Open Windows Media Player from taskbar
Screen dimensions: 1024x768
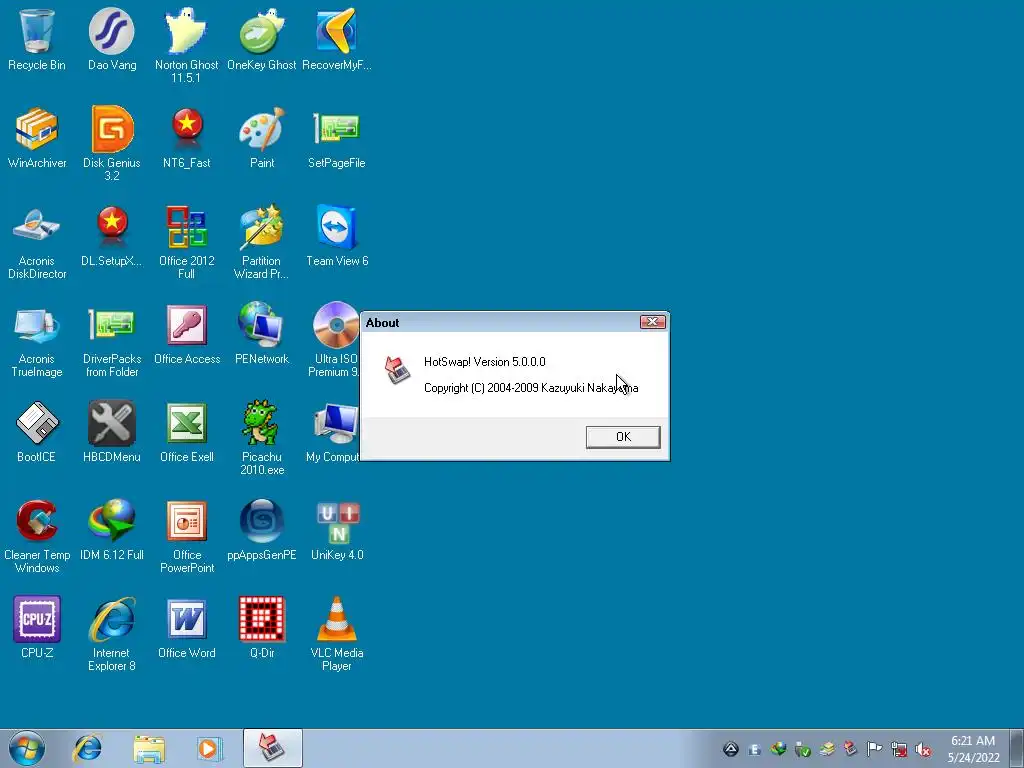coord(209,748)
